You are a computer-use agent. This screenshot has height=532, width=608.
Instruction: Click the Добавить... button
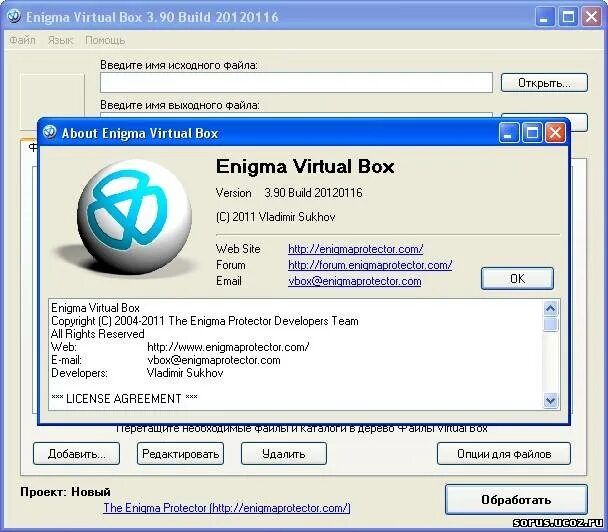pyautogui.click(x=76, y=453)
